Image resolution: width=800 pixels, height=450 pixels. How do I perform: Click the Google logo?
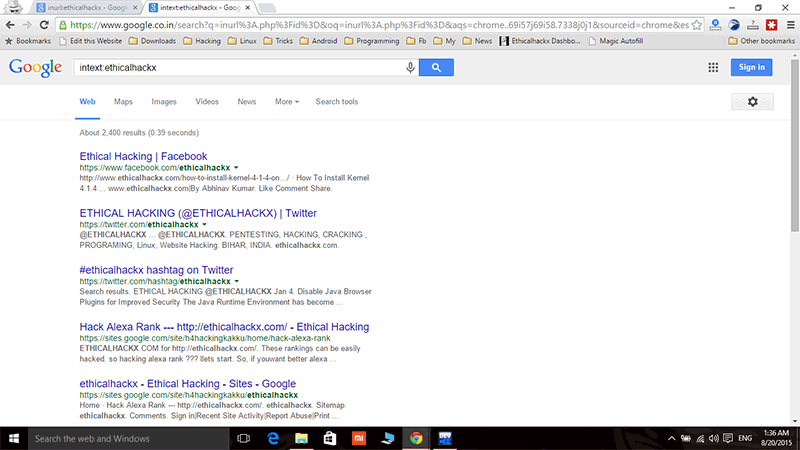point(35,67)
